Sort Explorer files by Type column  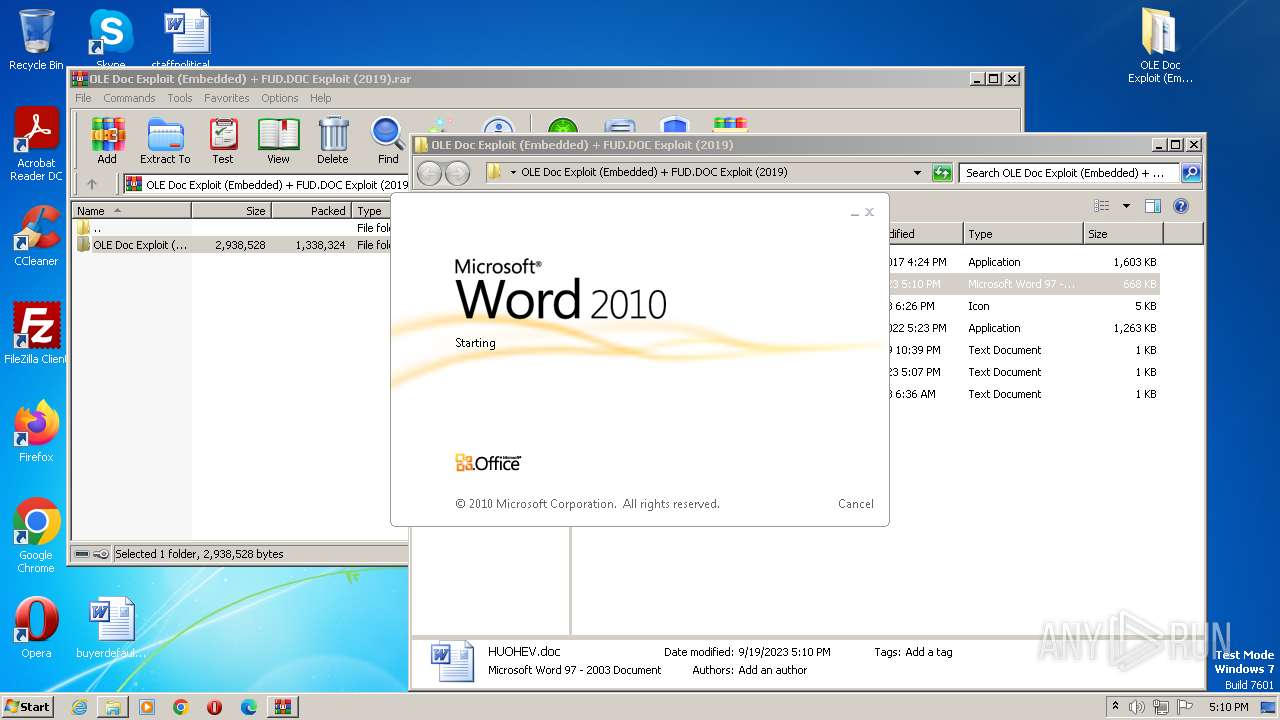tap(1023, 234)
